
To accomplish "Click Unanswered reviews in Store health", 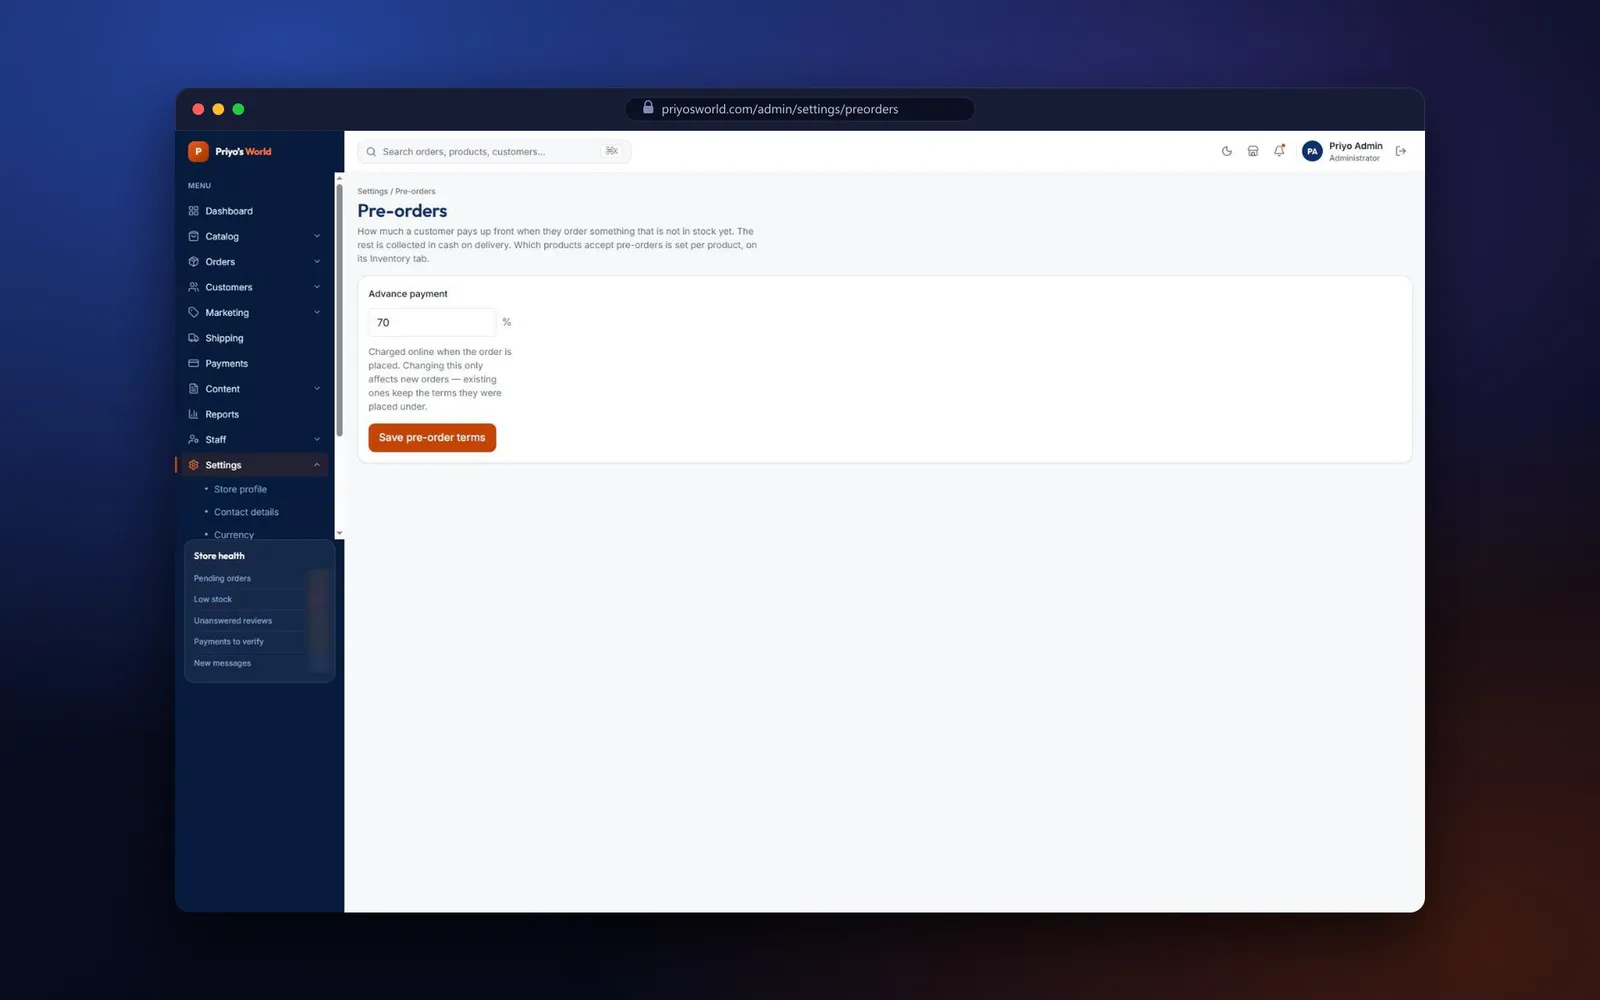I will tap(232, 621).
